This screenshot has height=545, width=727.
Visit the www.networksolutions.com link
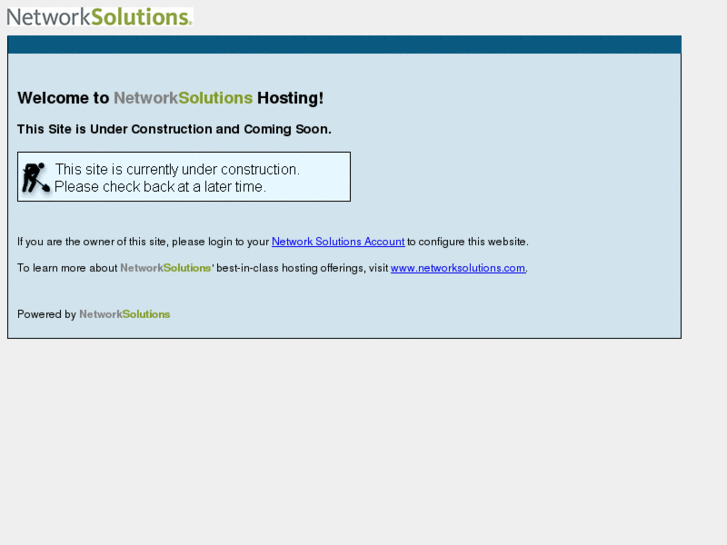[x=458, y=268]
